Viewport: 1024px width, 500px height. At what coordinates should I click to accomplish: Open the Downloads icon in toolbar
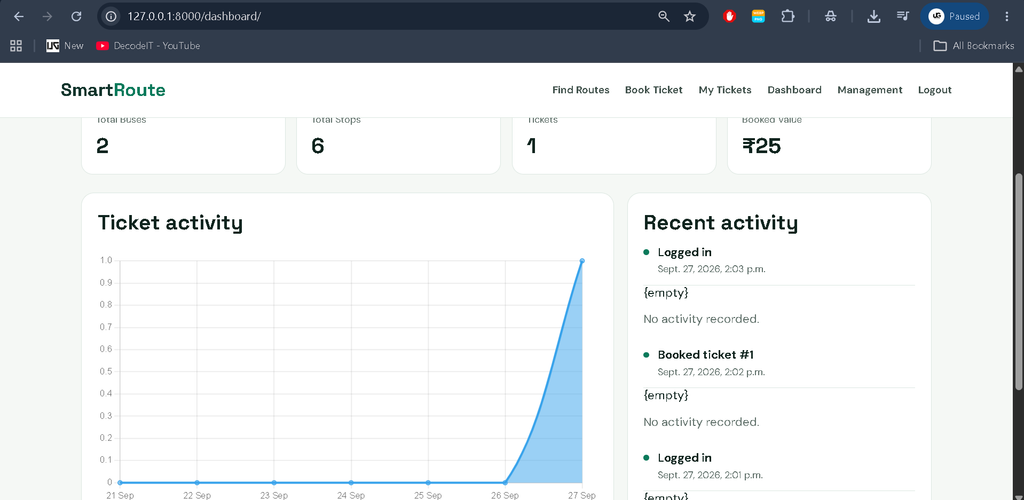[874, 16]
